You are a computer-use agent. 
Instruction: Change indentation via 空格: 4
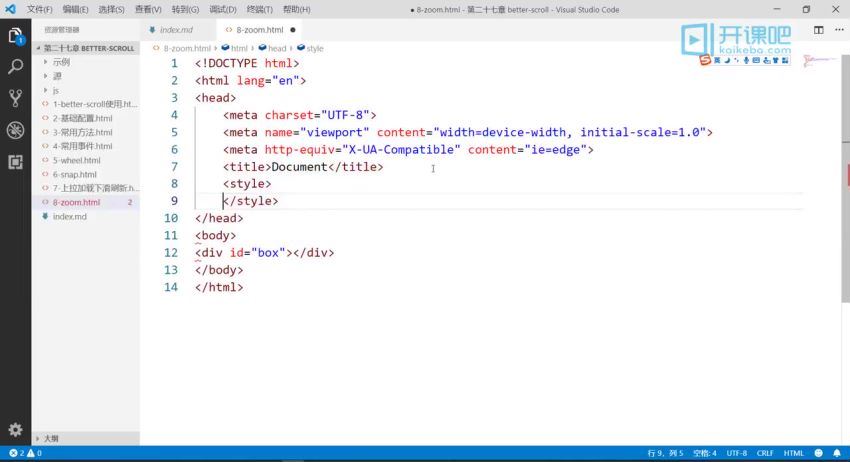[705, 453]
